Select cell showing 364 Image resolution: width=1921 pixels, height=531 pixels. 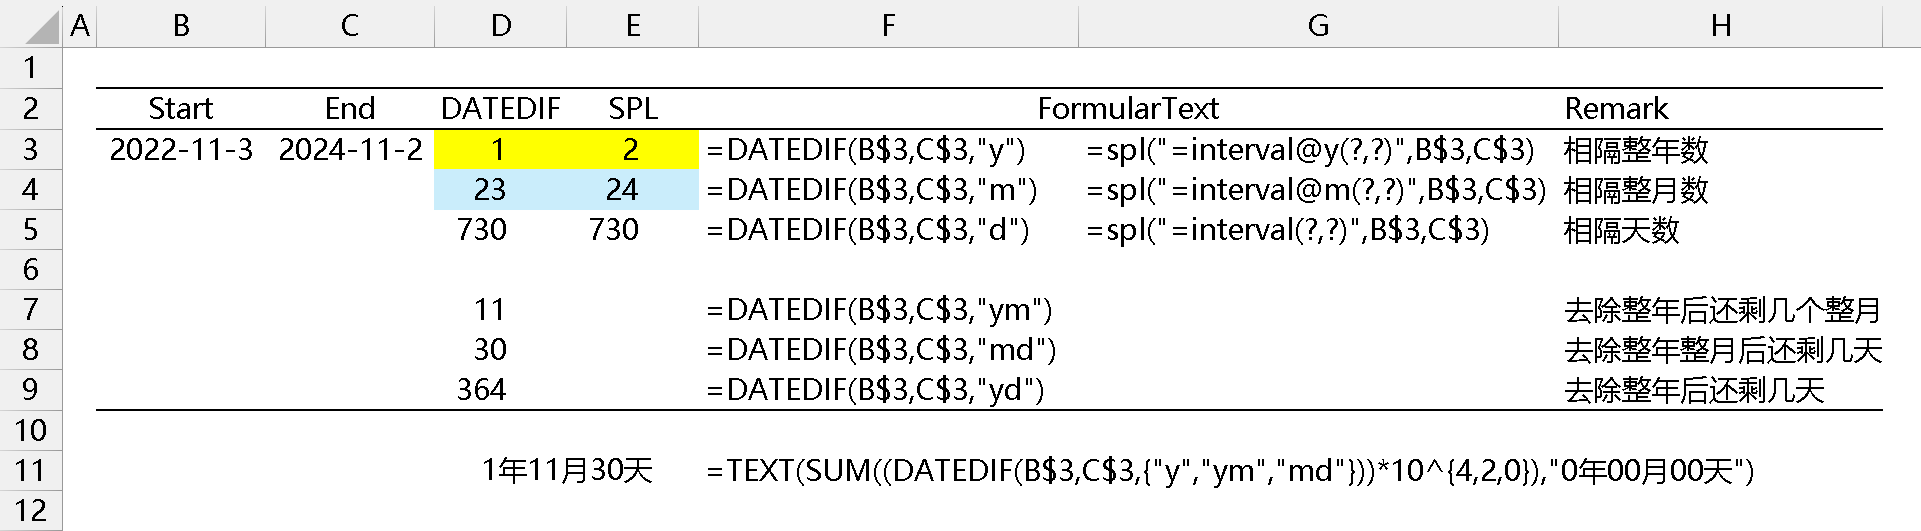(x=482, y=390)
